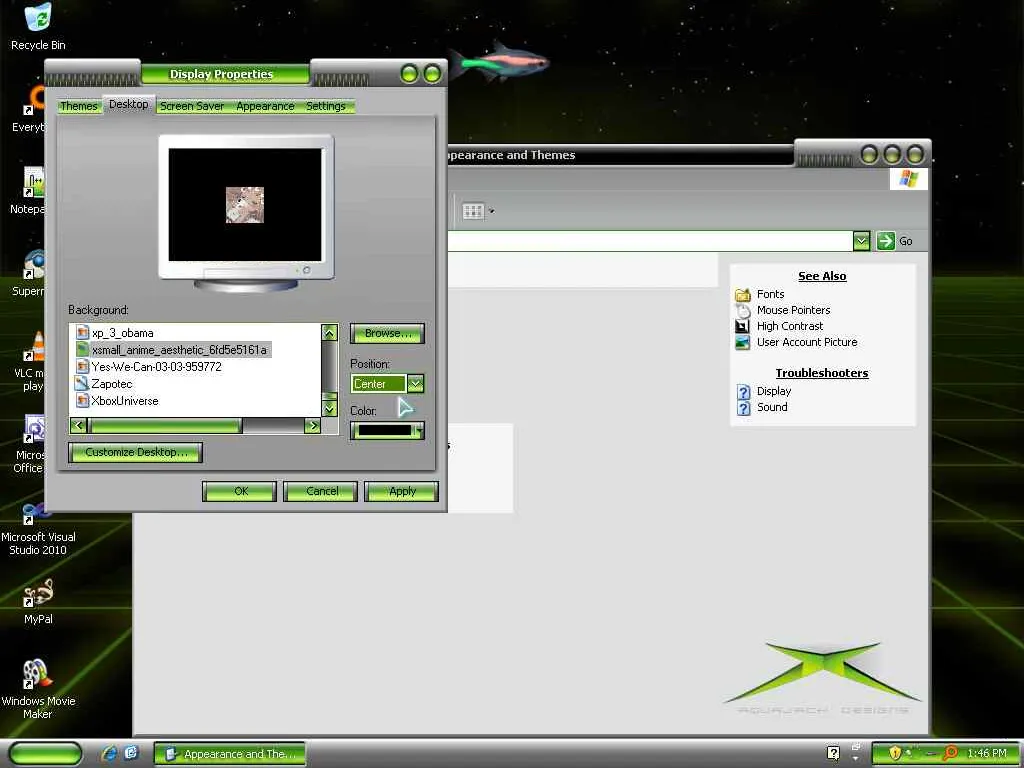
Task: Click the green Start button
Action: coord(45,754)
